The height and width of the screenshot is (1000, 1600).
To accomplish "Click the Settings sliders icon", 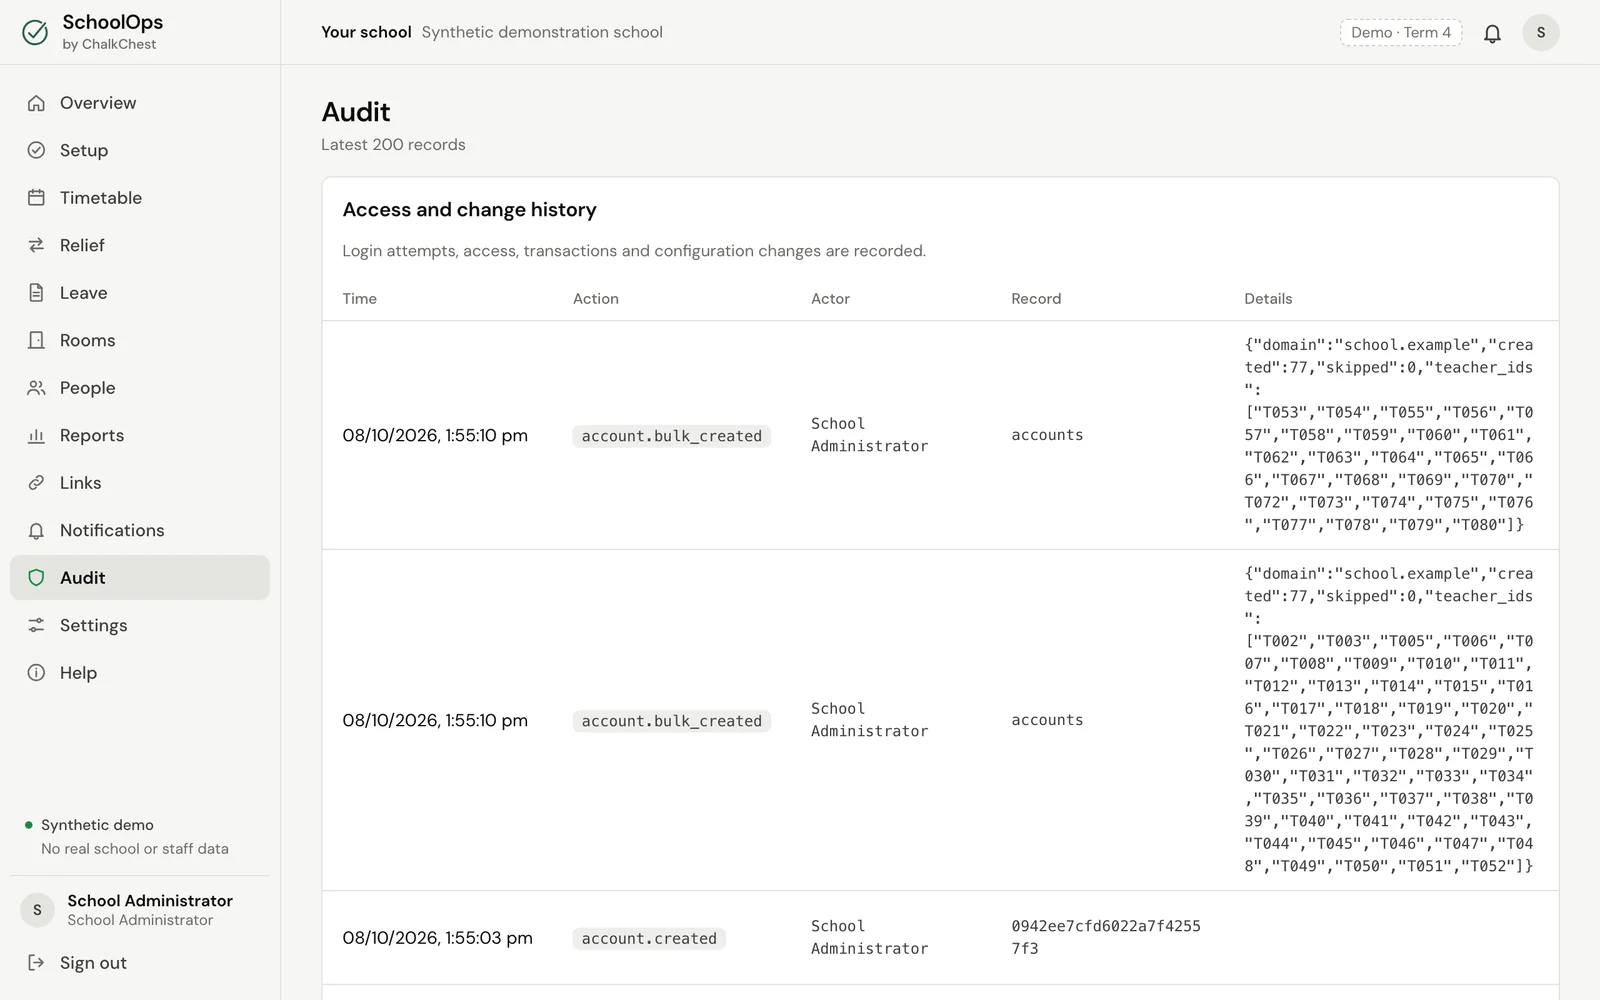I will 36,625.
